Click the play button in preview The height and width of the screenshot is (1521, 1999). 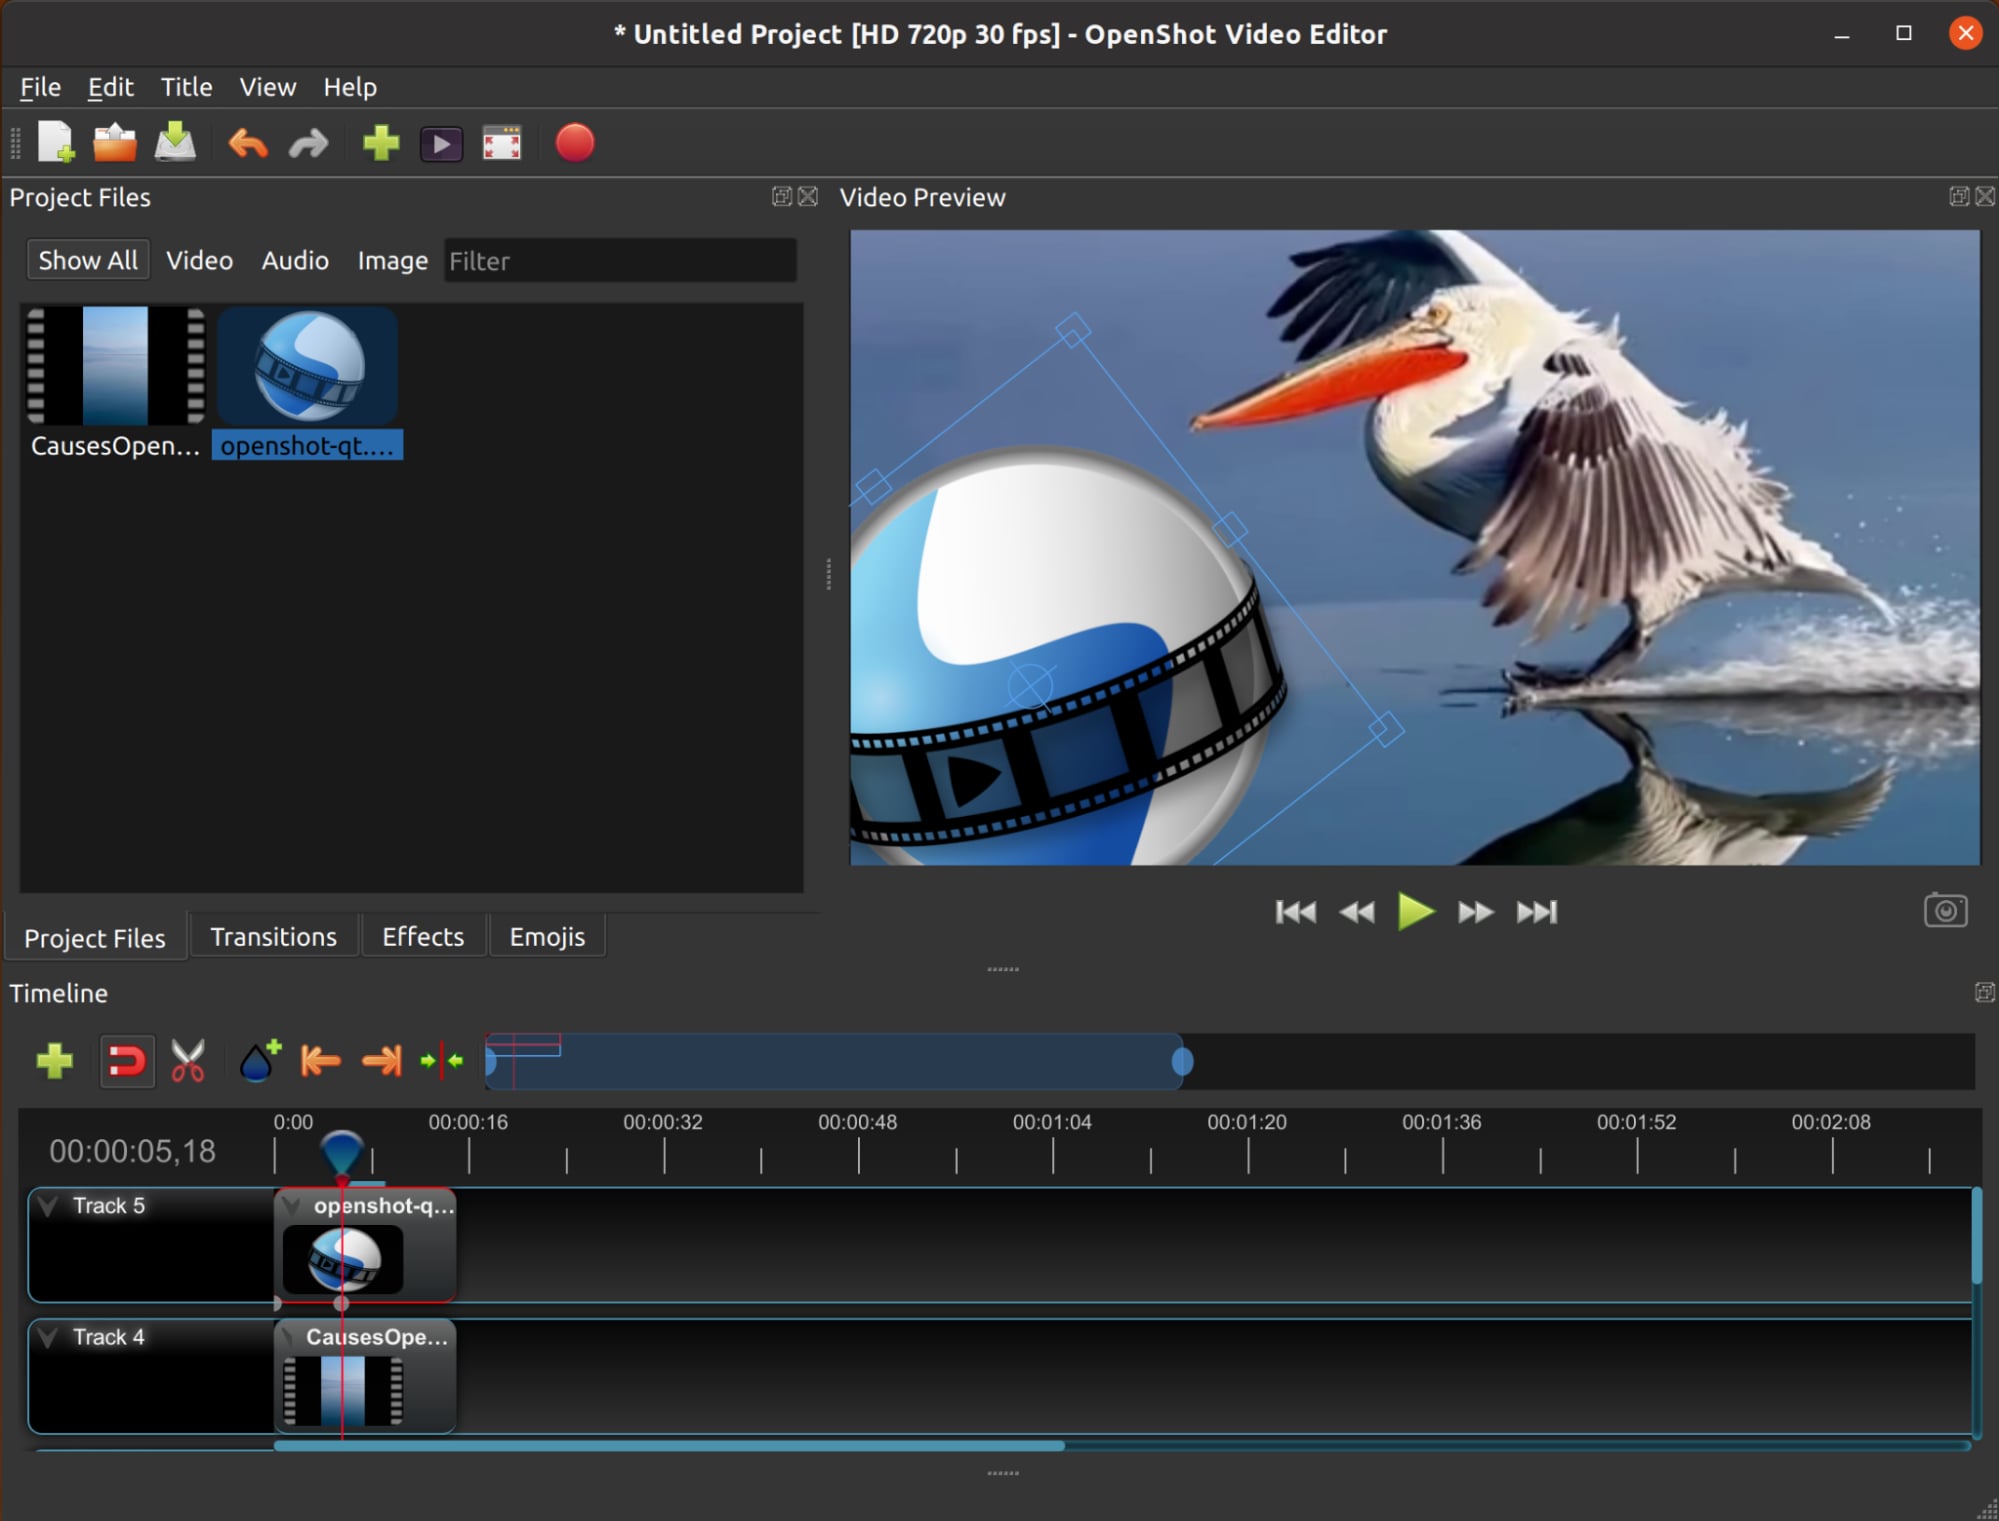tap(1413, 911)
